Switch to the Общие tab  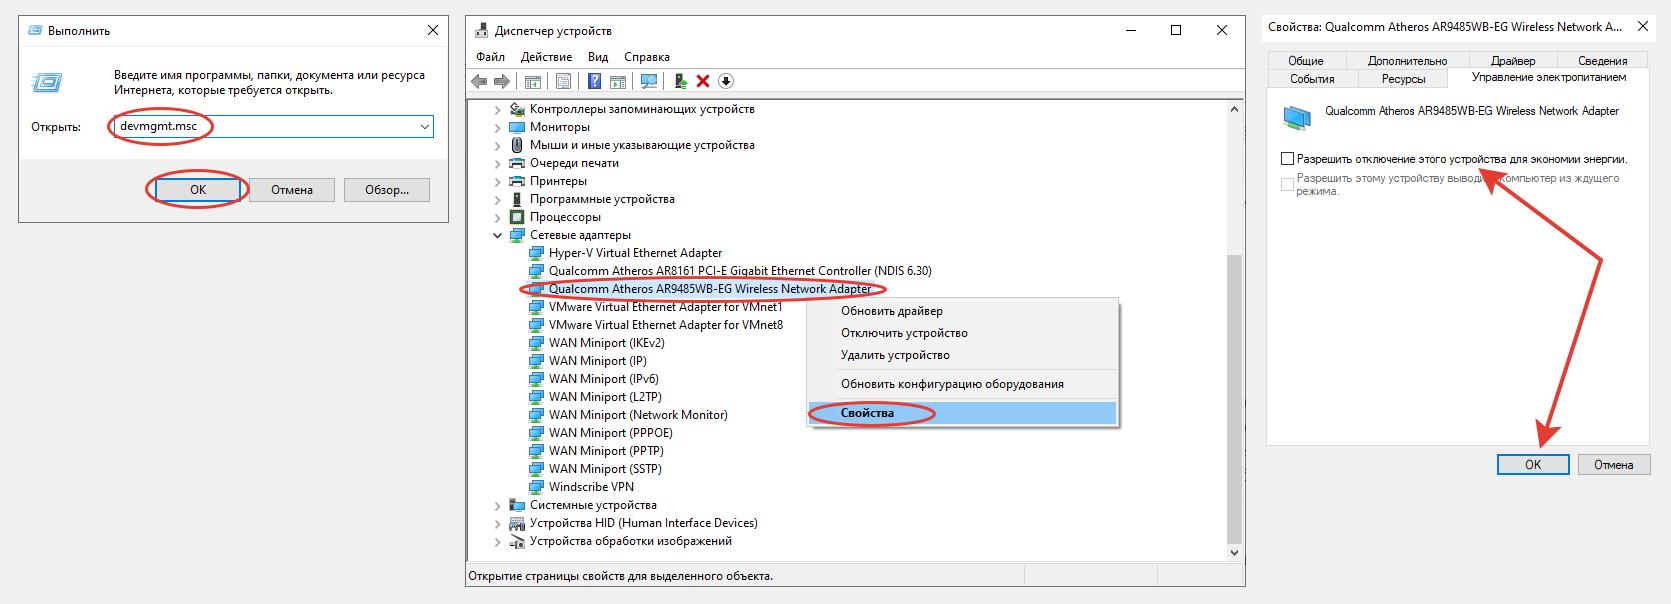(1306, 61)
